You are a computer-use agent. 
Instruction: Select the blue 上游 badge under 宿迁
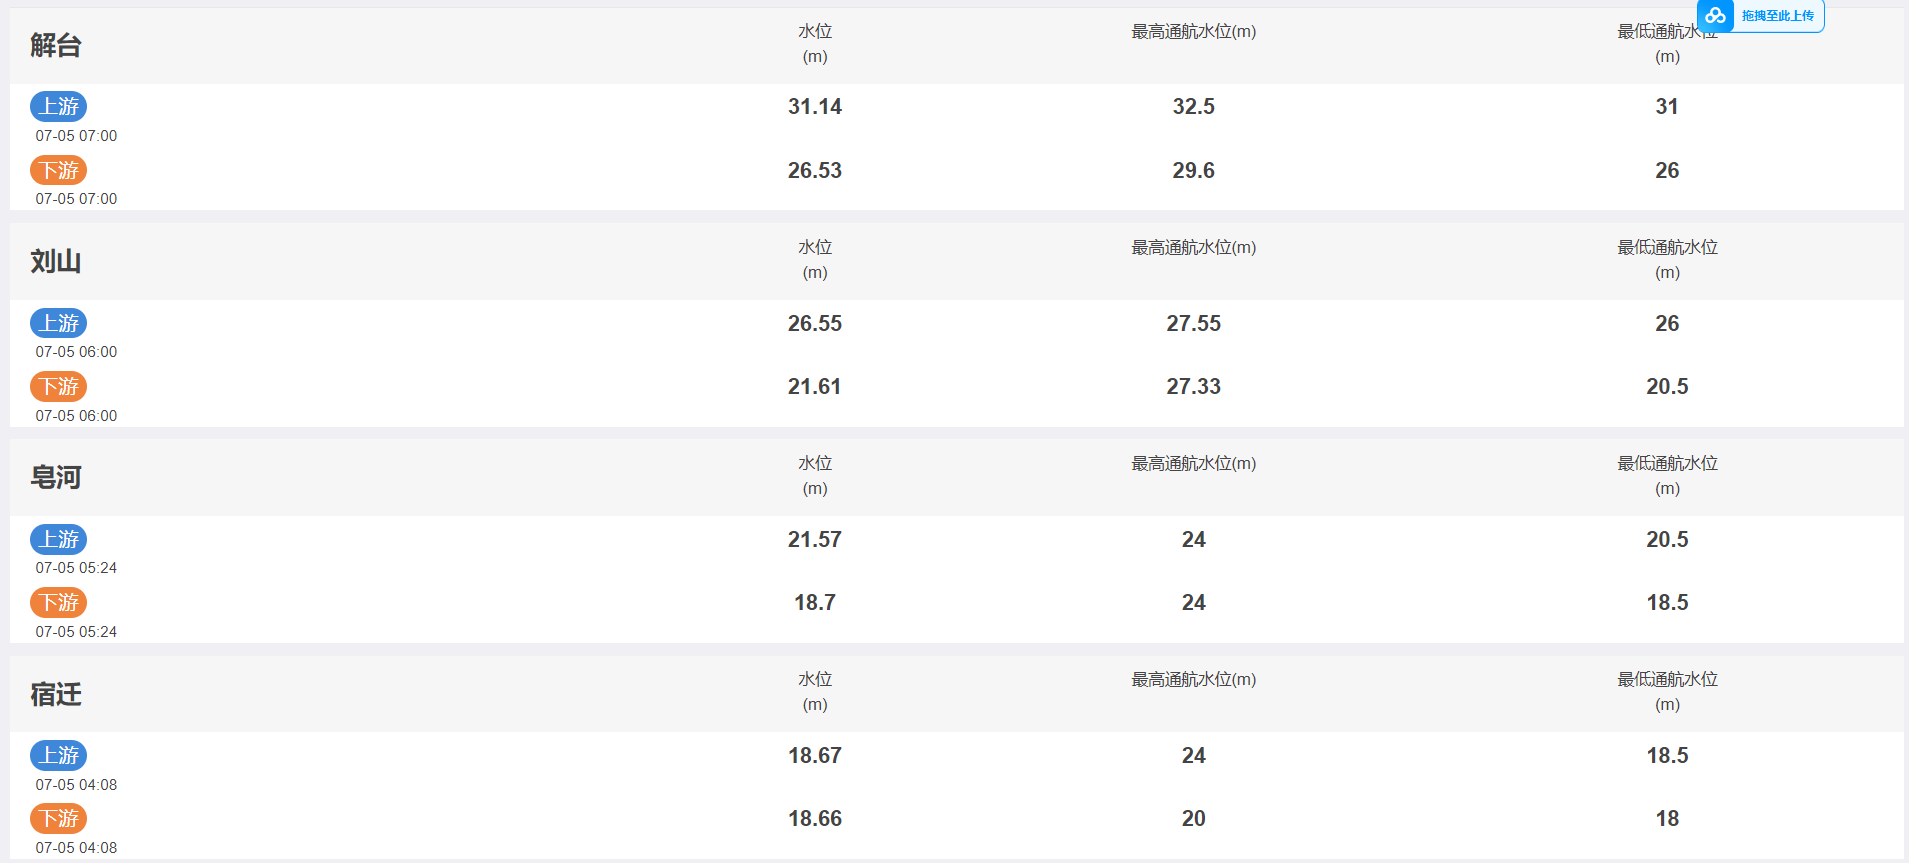pyautogui.click(x=59, y=755)
